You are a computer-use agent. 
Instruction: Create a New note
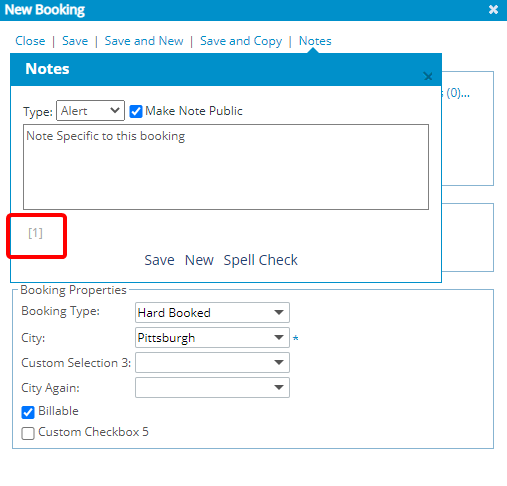tap(199, 260)
